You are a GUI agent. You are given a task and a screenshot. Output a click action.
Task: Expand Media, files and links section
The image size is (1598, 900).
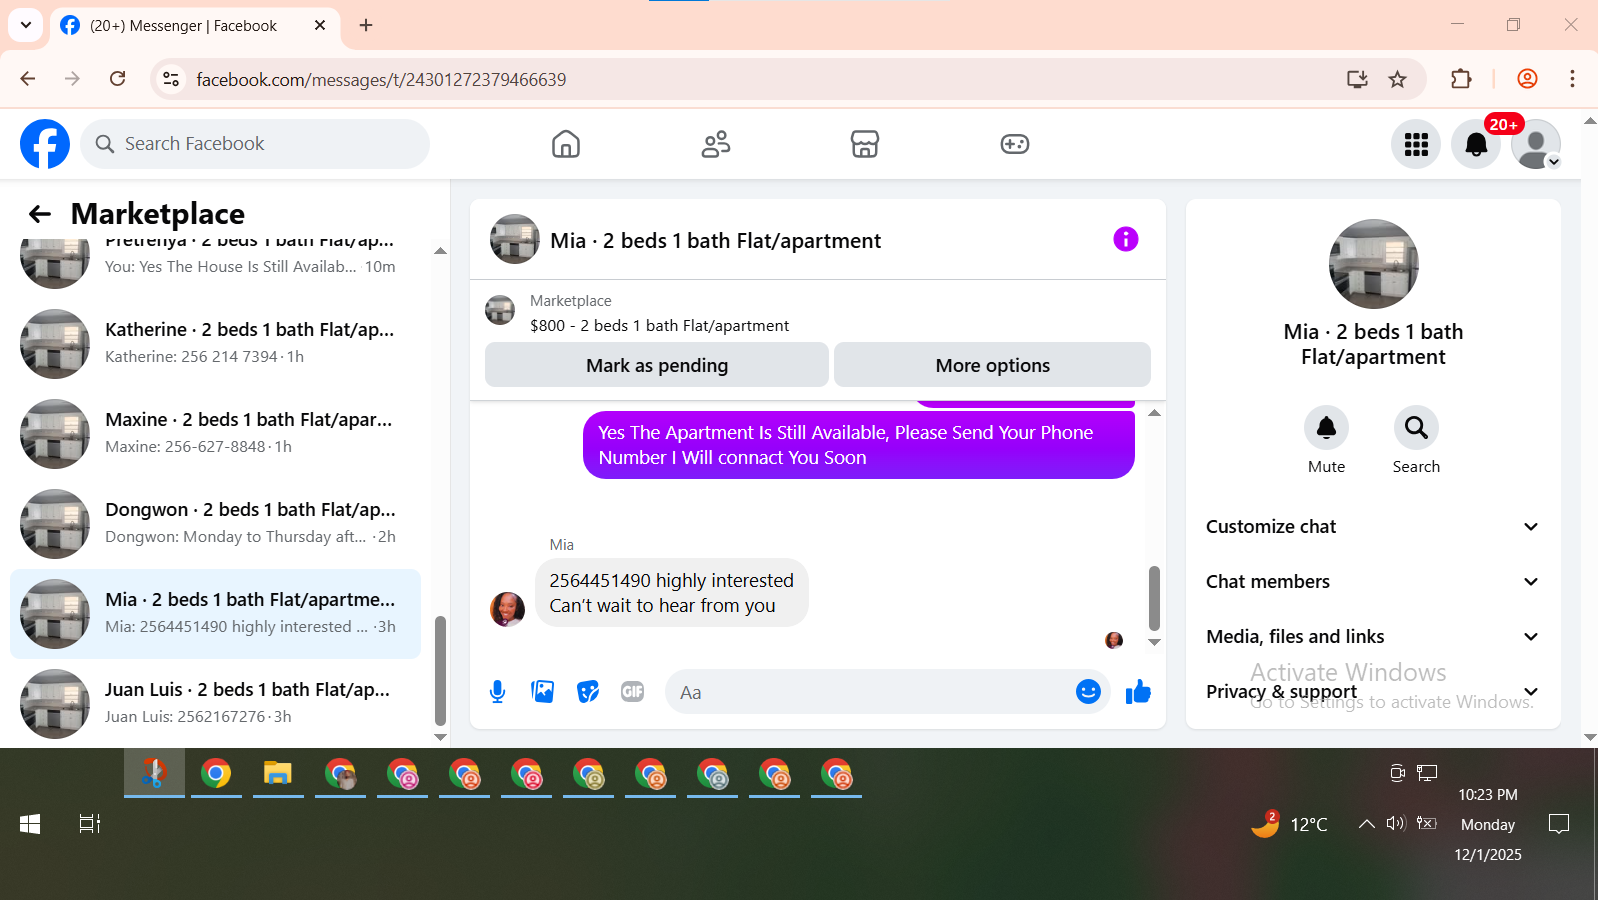[x=1373, y=637]
